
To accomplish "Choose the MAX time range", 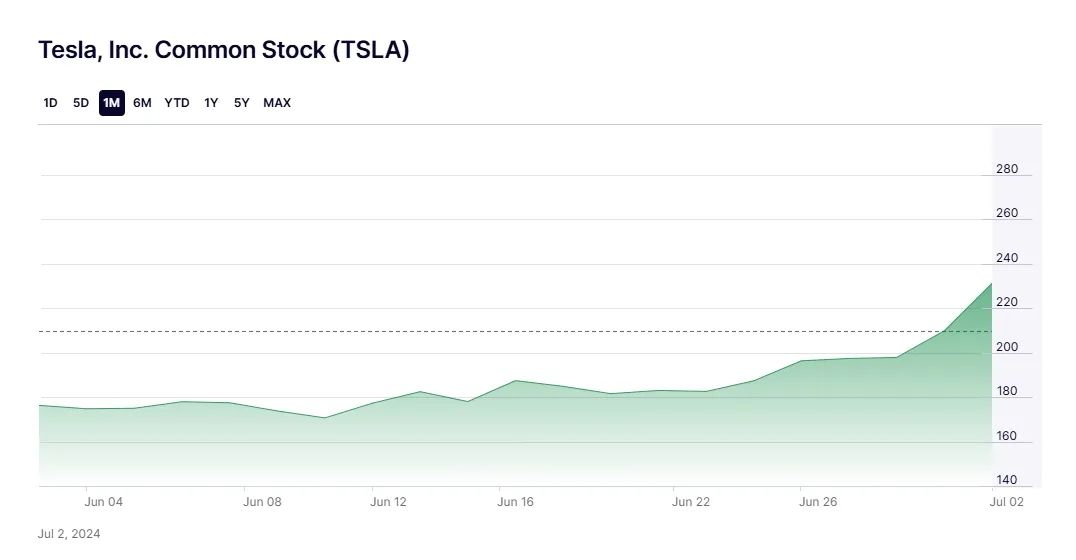I will click(x=277, y=103).
